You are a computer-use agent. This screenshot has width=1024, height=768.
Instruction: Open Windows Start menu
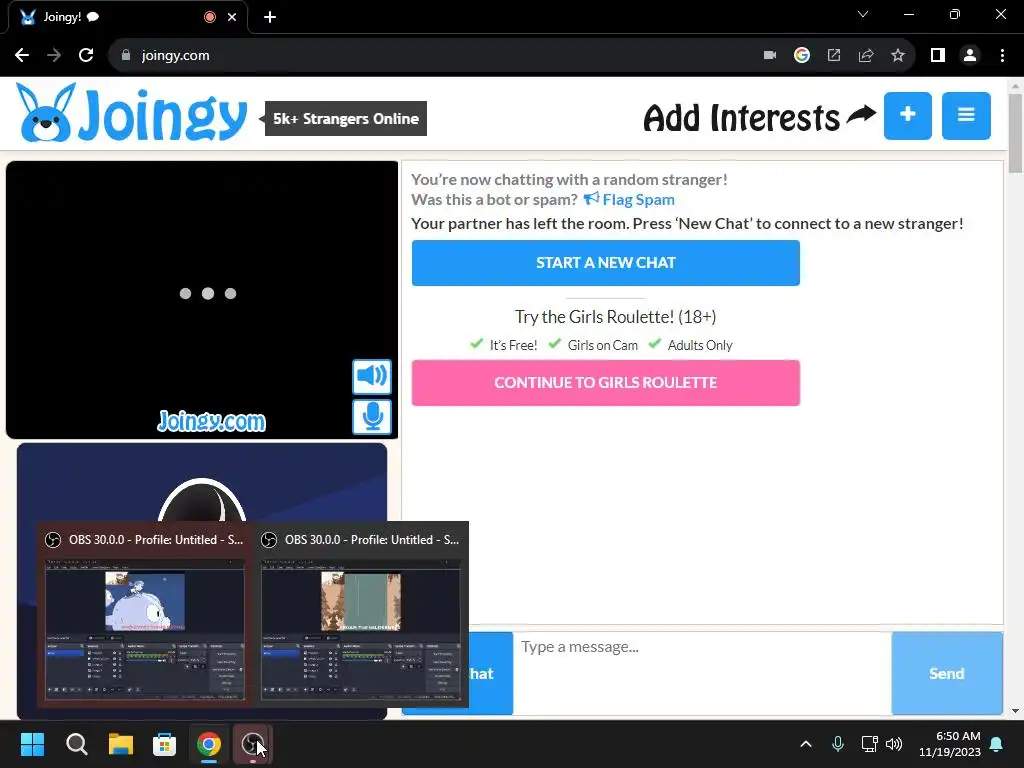(x=33, y=744)
